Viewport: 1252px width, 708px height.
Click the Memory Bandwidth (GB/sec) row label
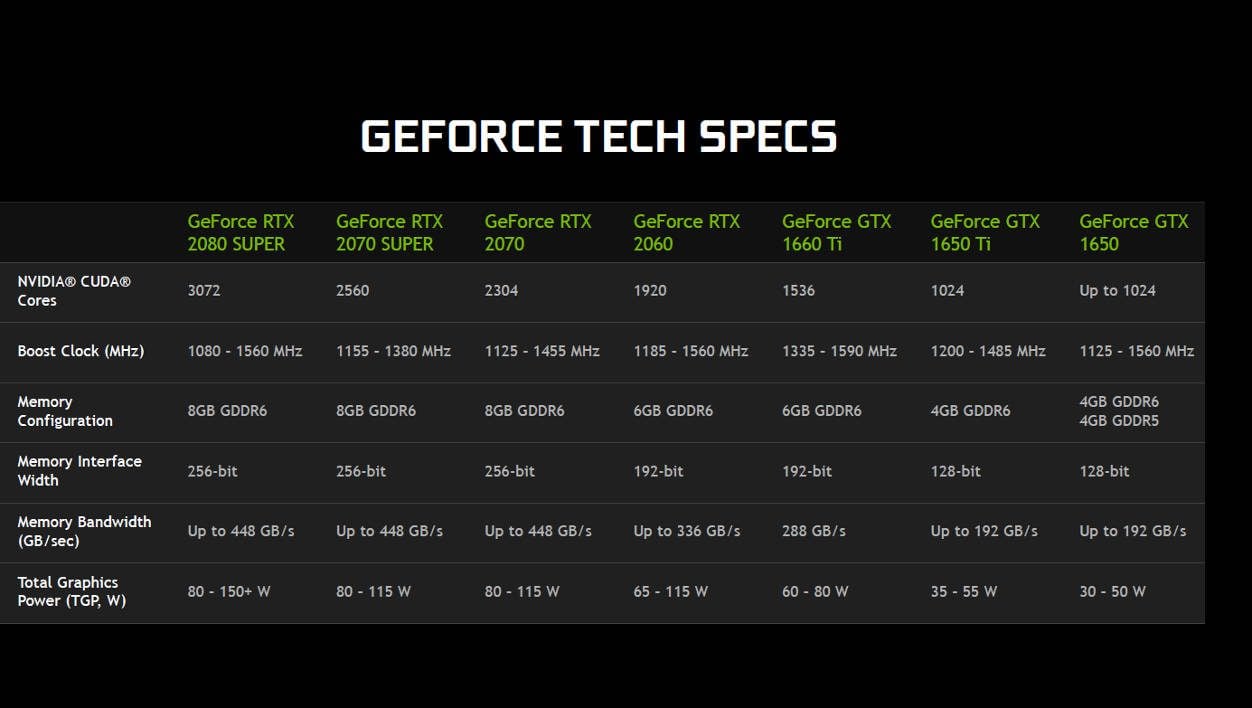click(x=84, y=531)
